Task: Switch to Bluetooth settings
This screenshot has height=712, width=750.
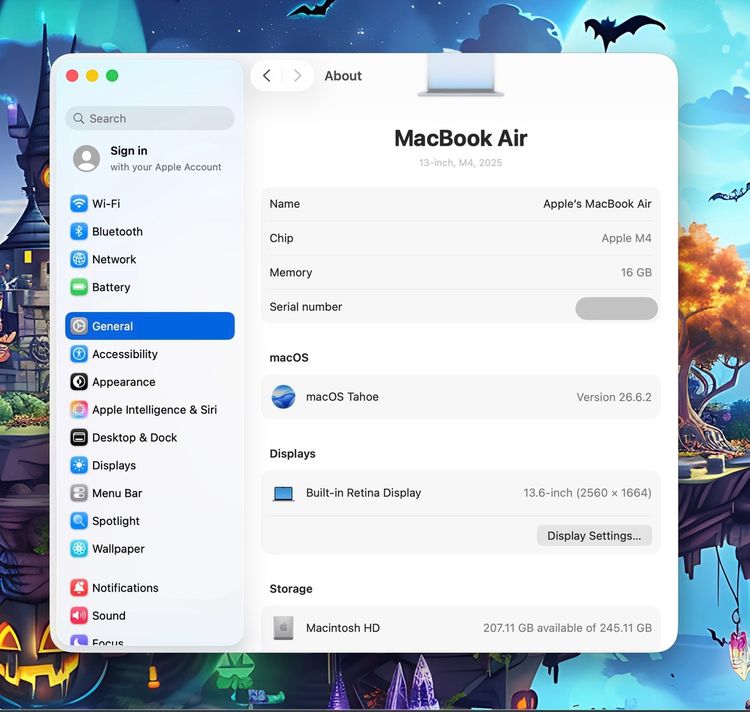Action: coord(150,231)
